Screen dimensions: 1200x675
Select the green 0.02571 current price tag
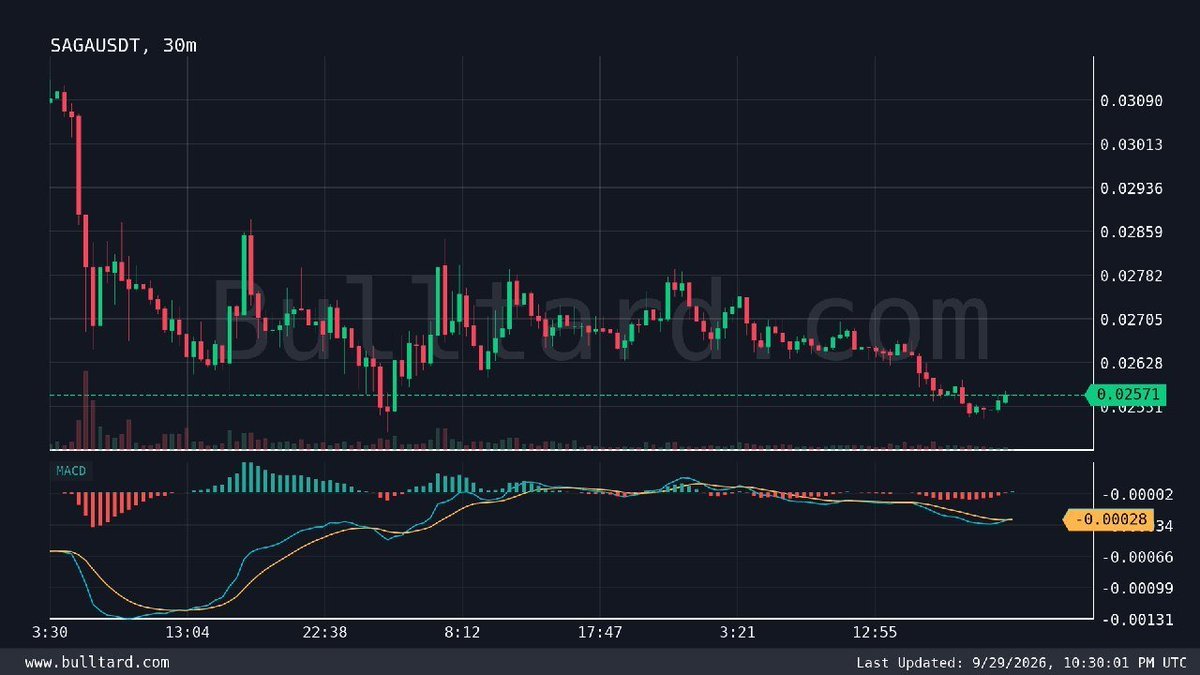[1126, 395]
